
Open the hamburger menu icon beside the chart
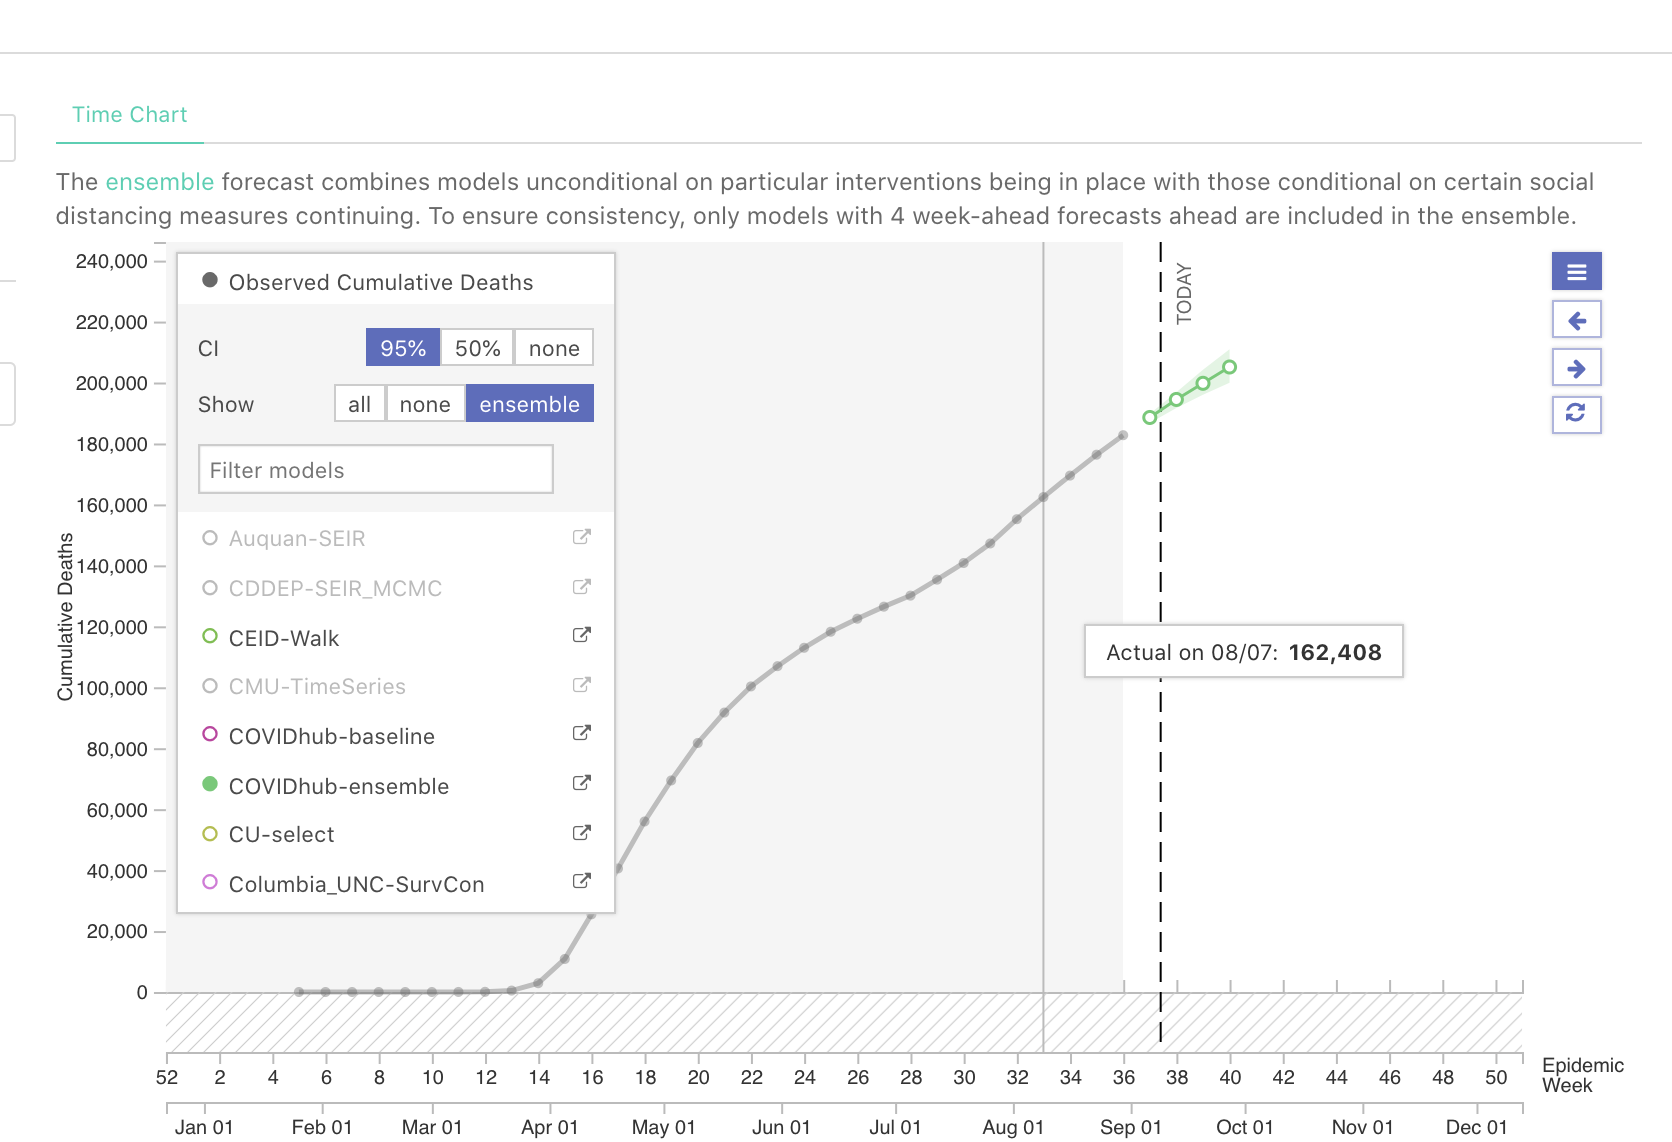(x=1576, y=271)
